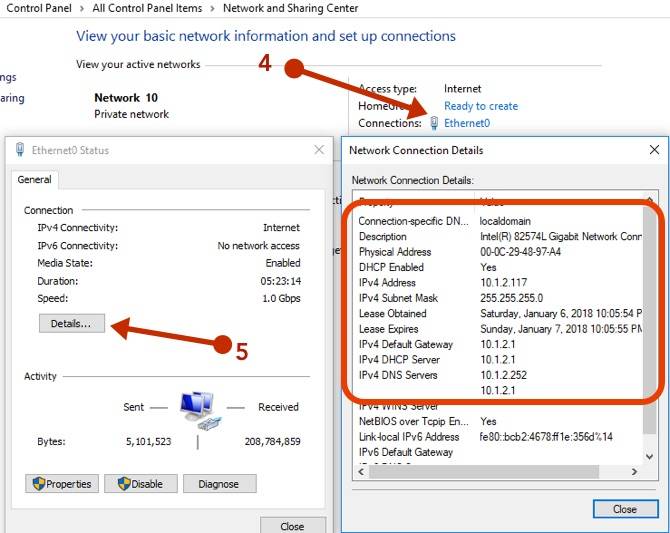Select the Lease Obtained row
670x533 pixels.
[x=499, y=313]
